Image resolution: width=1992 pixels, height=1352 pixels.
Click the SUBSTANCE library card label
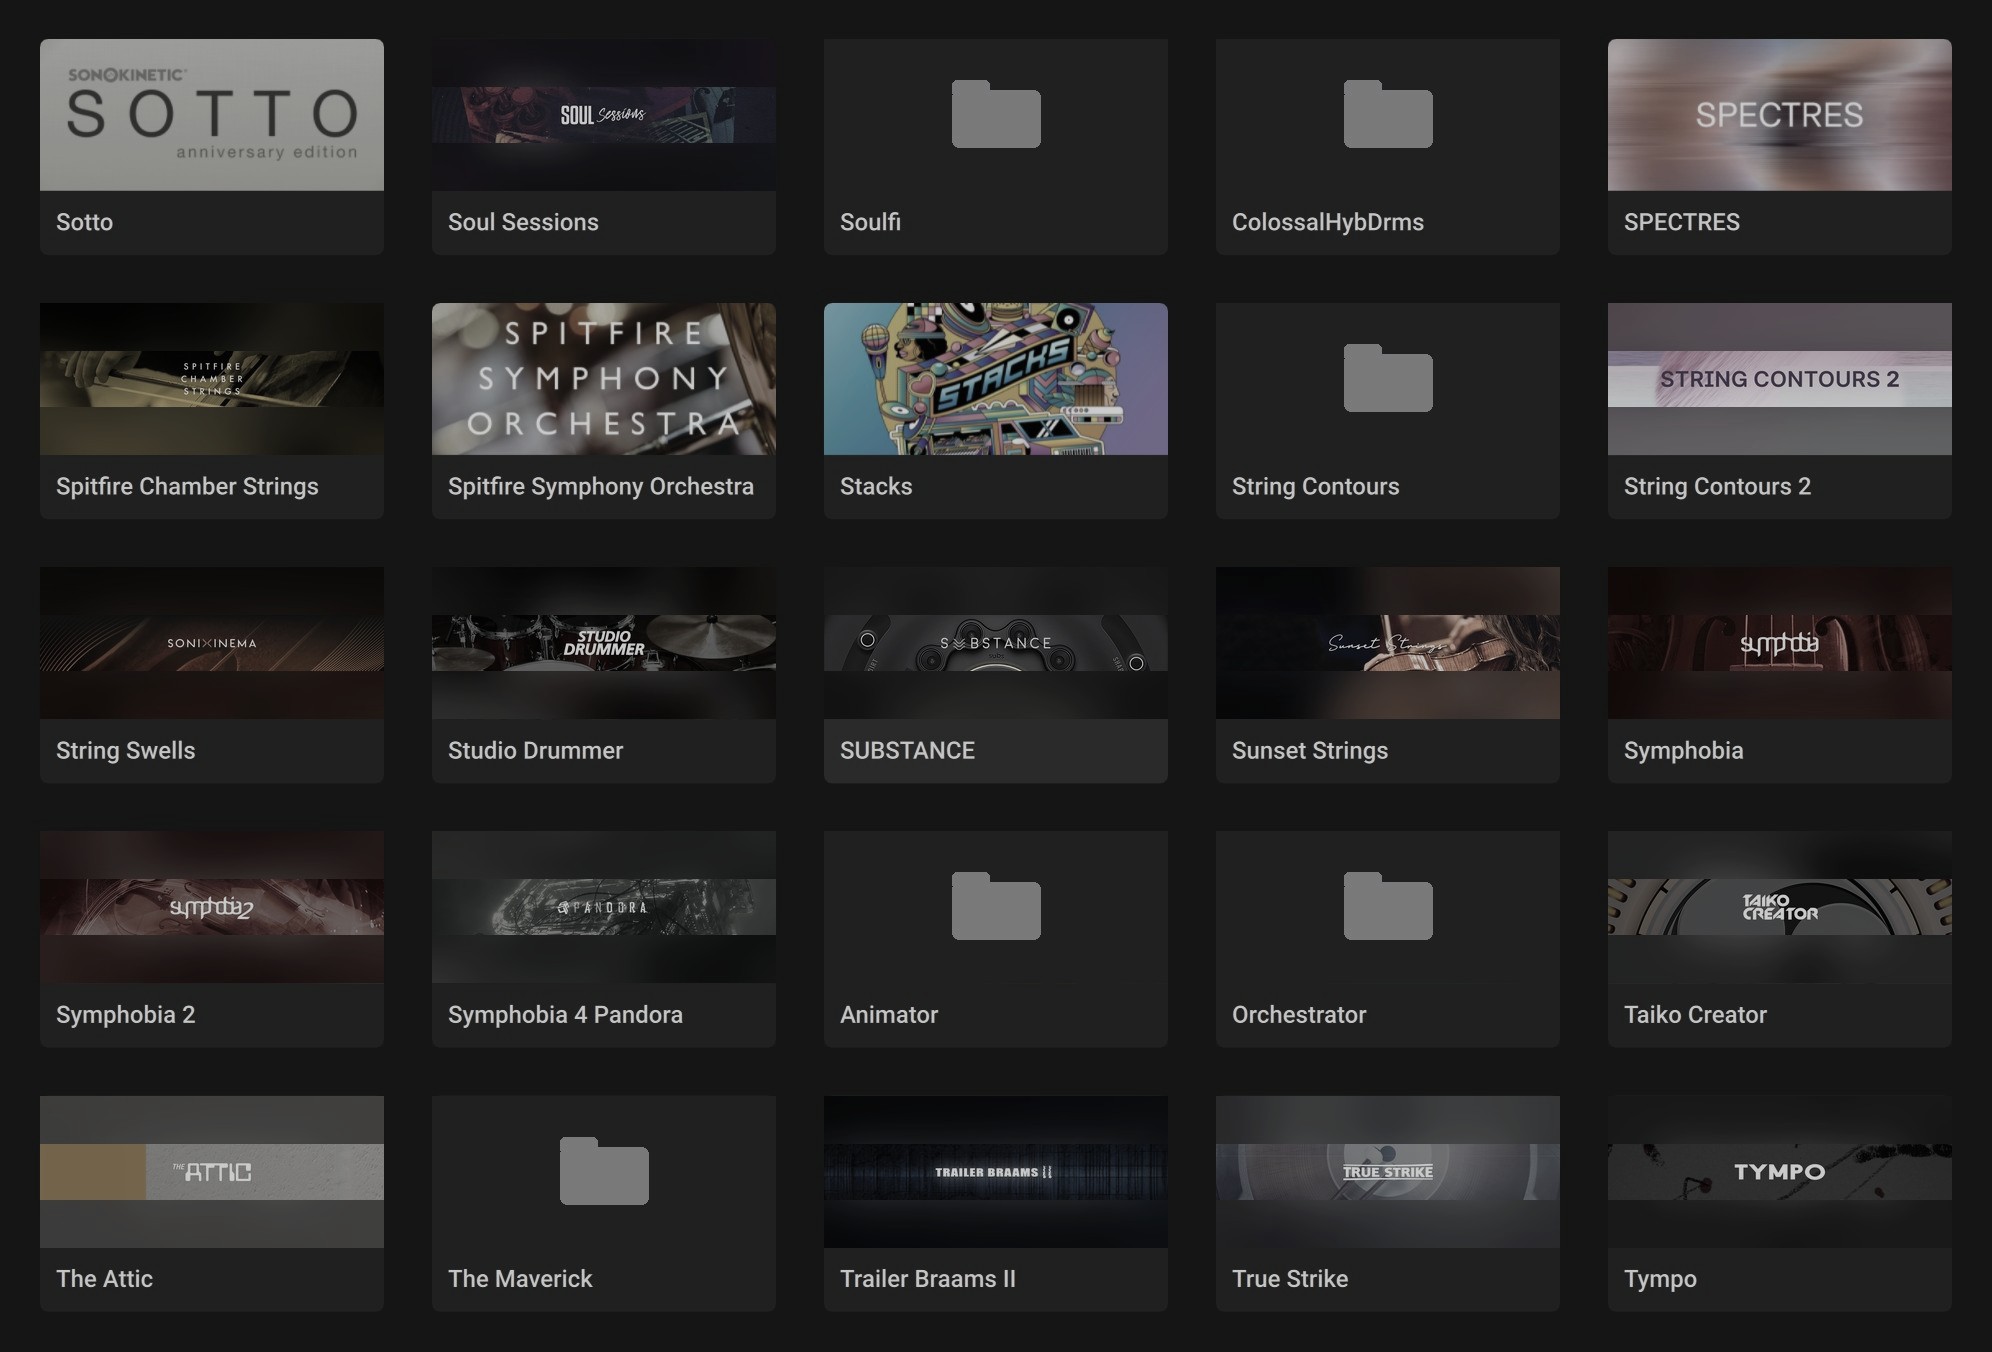point(907,750)
